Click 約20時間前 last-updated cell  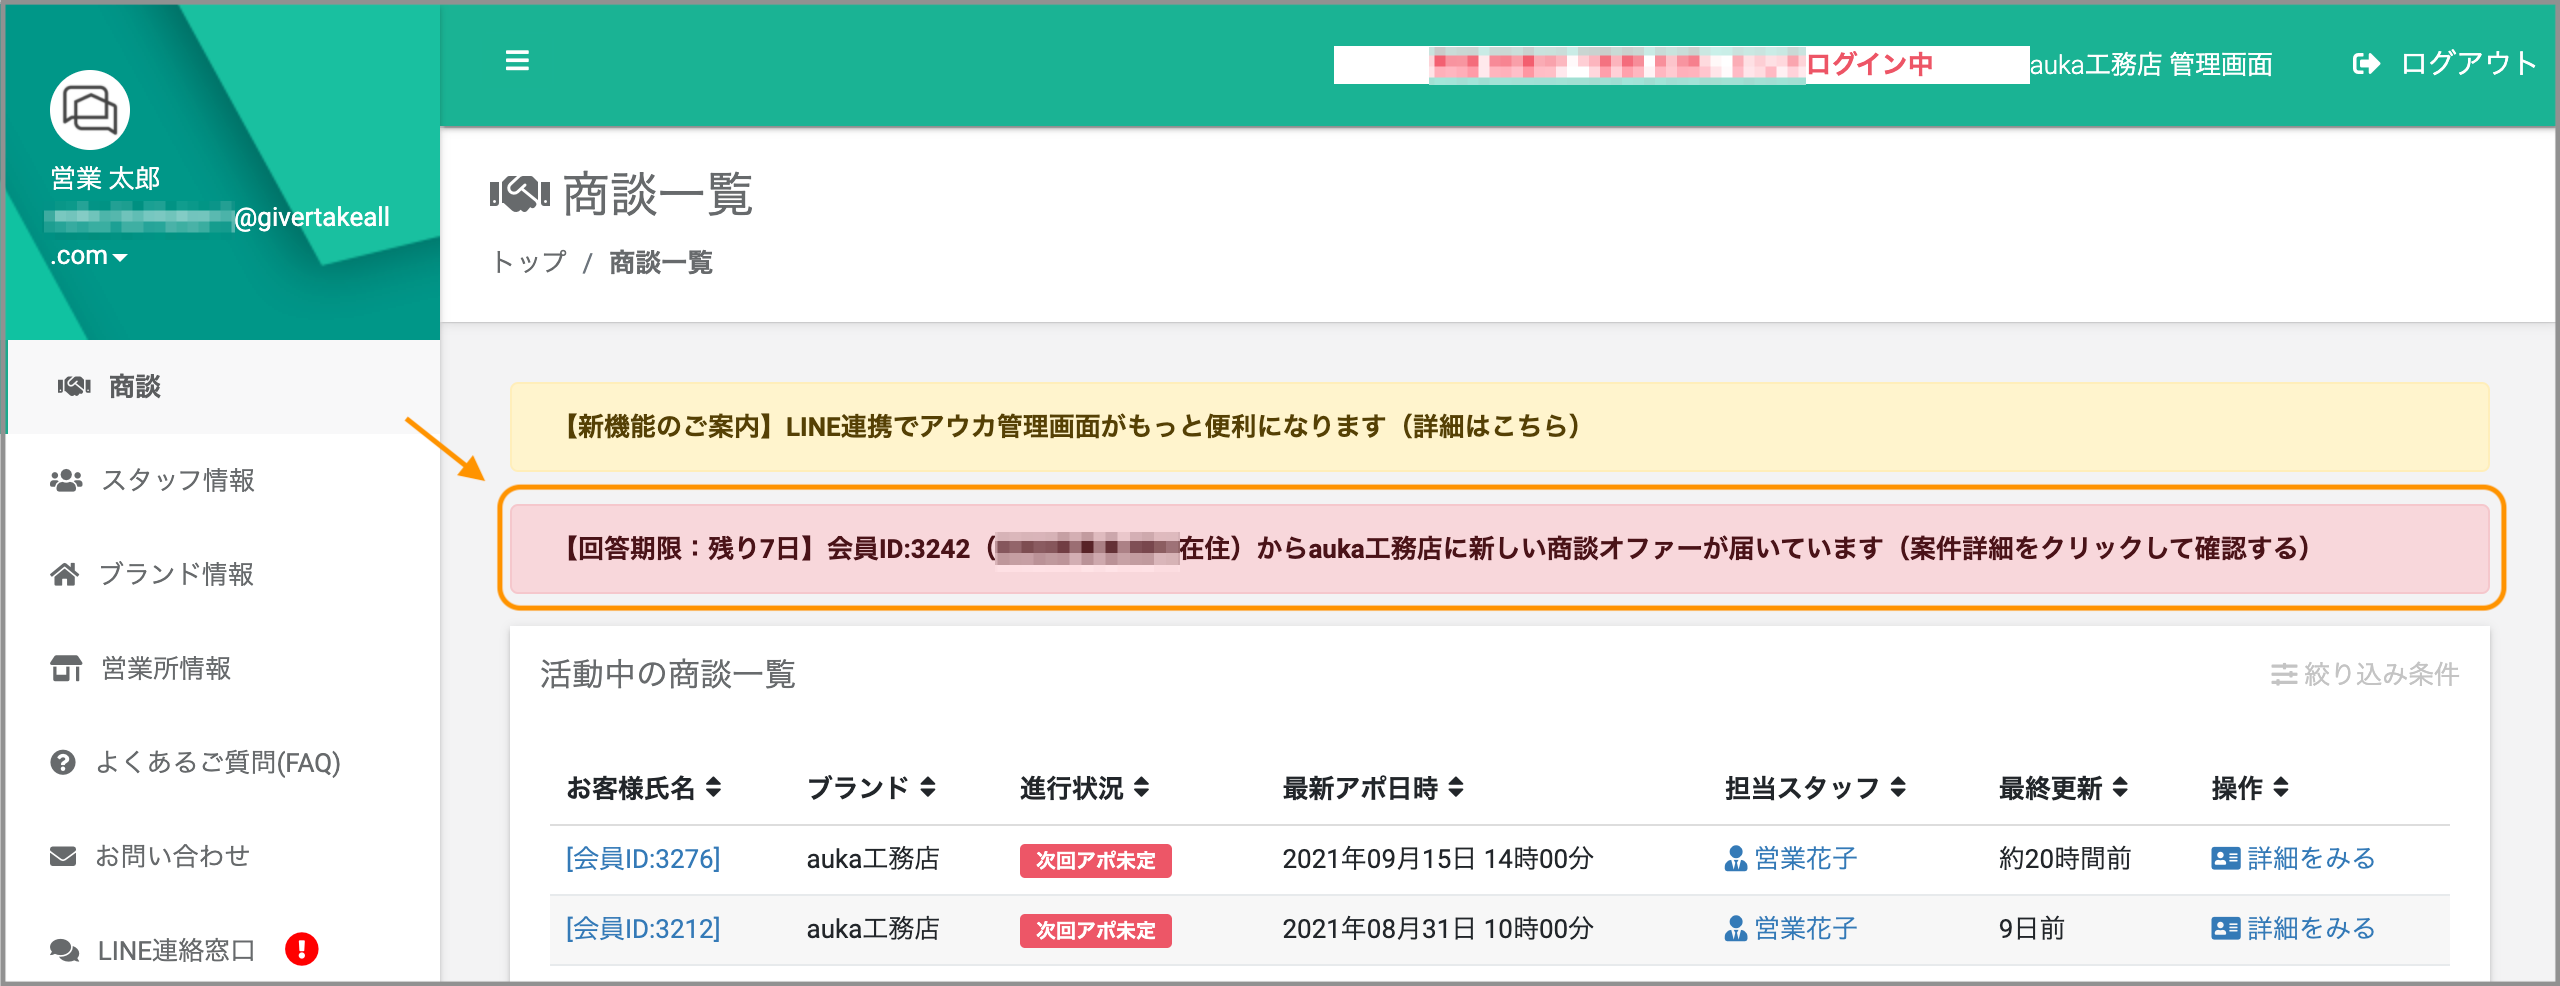[x=2065, y=859]
